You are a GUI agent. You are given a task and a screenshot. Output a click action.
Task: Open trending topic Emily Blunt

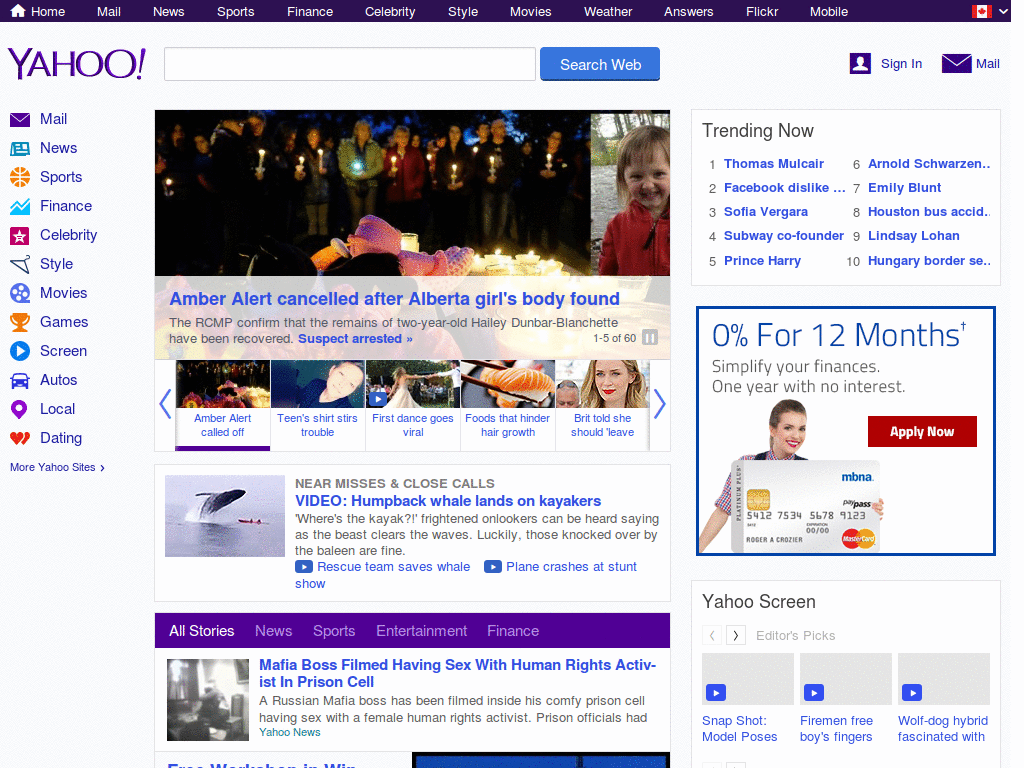pos(904,188)
